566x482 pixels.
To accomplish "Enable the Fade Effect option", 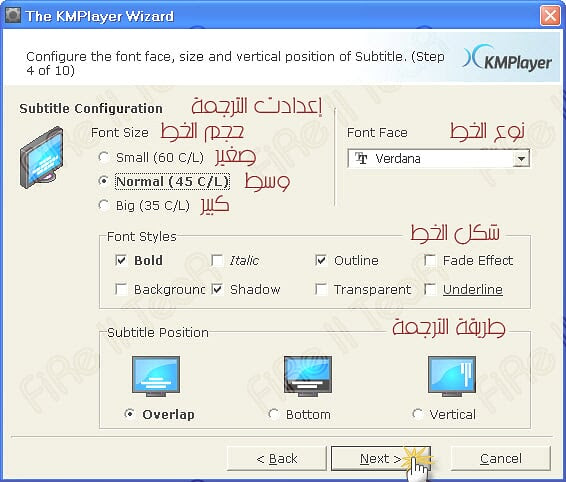I will (430, 260).
